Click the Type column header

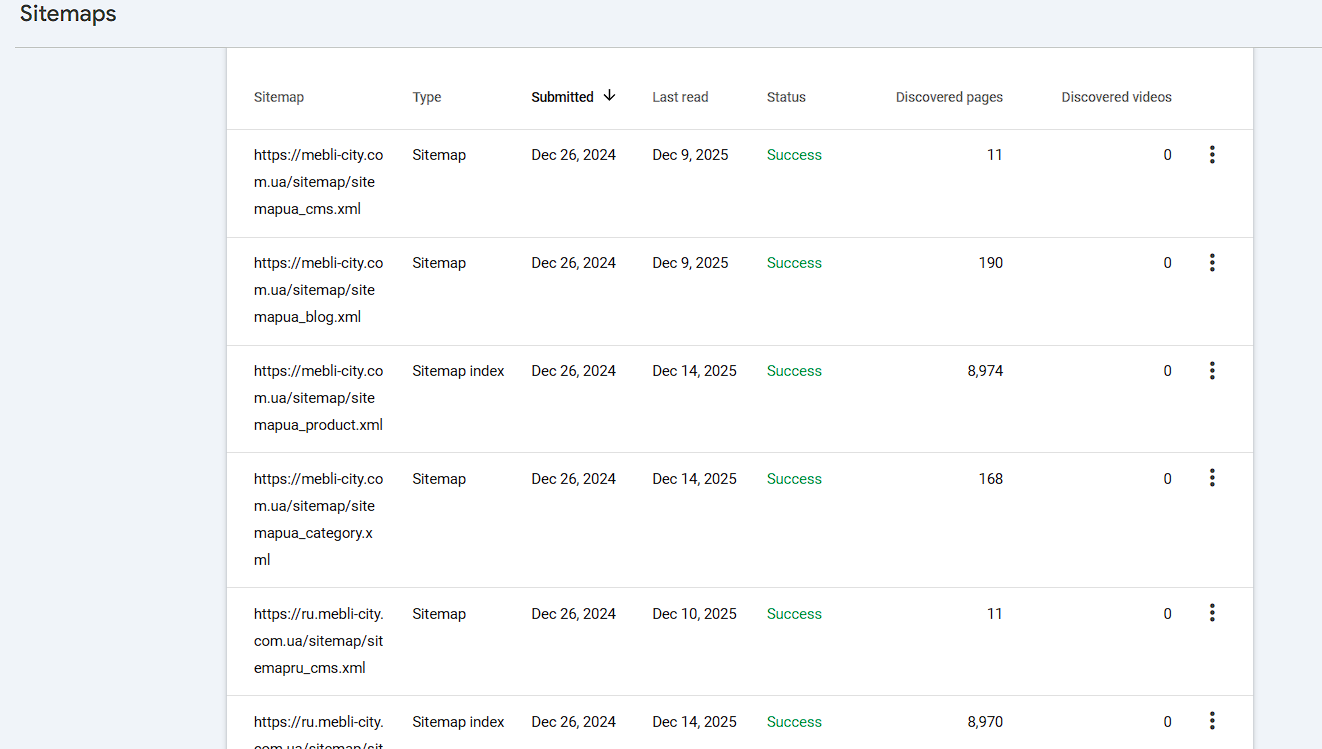pyautogui.click(x=427, y=97)
